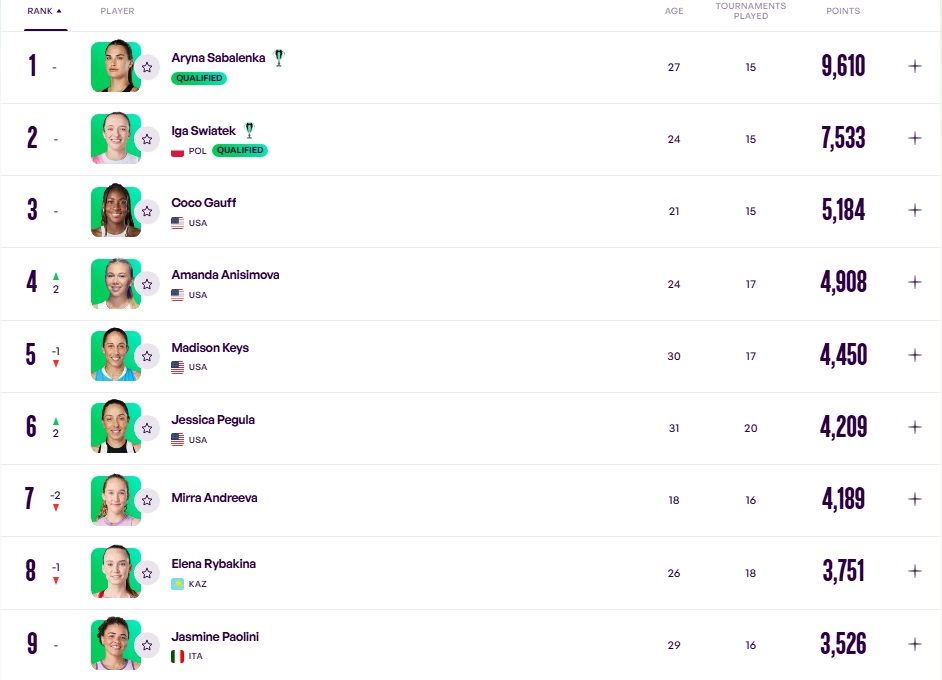
Task: Toggle the favorite star for Coco Gauff
Action: pos(147,211)
